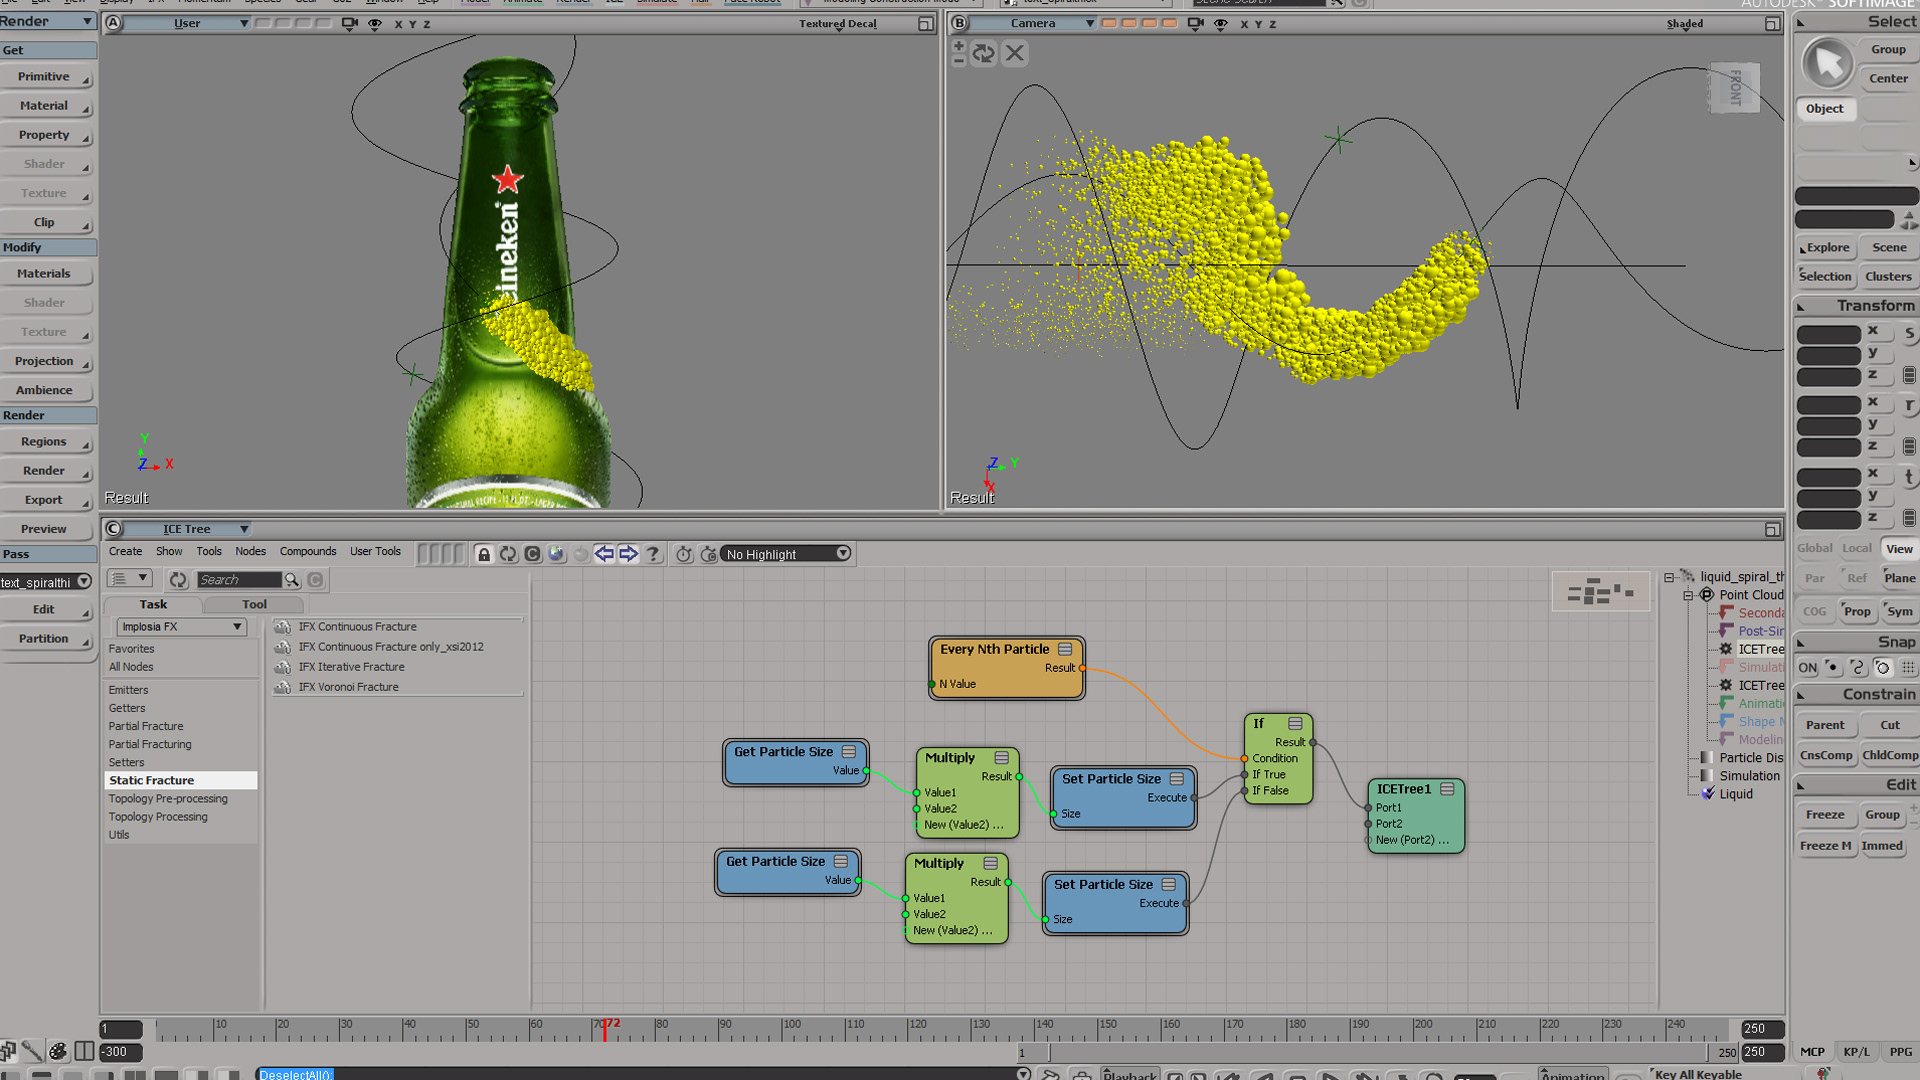
Task: Toggle the eye icon in User viewport header
Action: pos(375,24)
